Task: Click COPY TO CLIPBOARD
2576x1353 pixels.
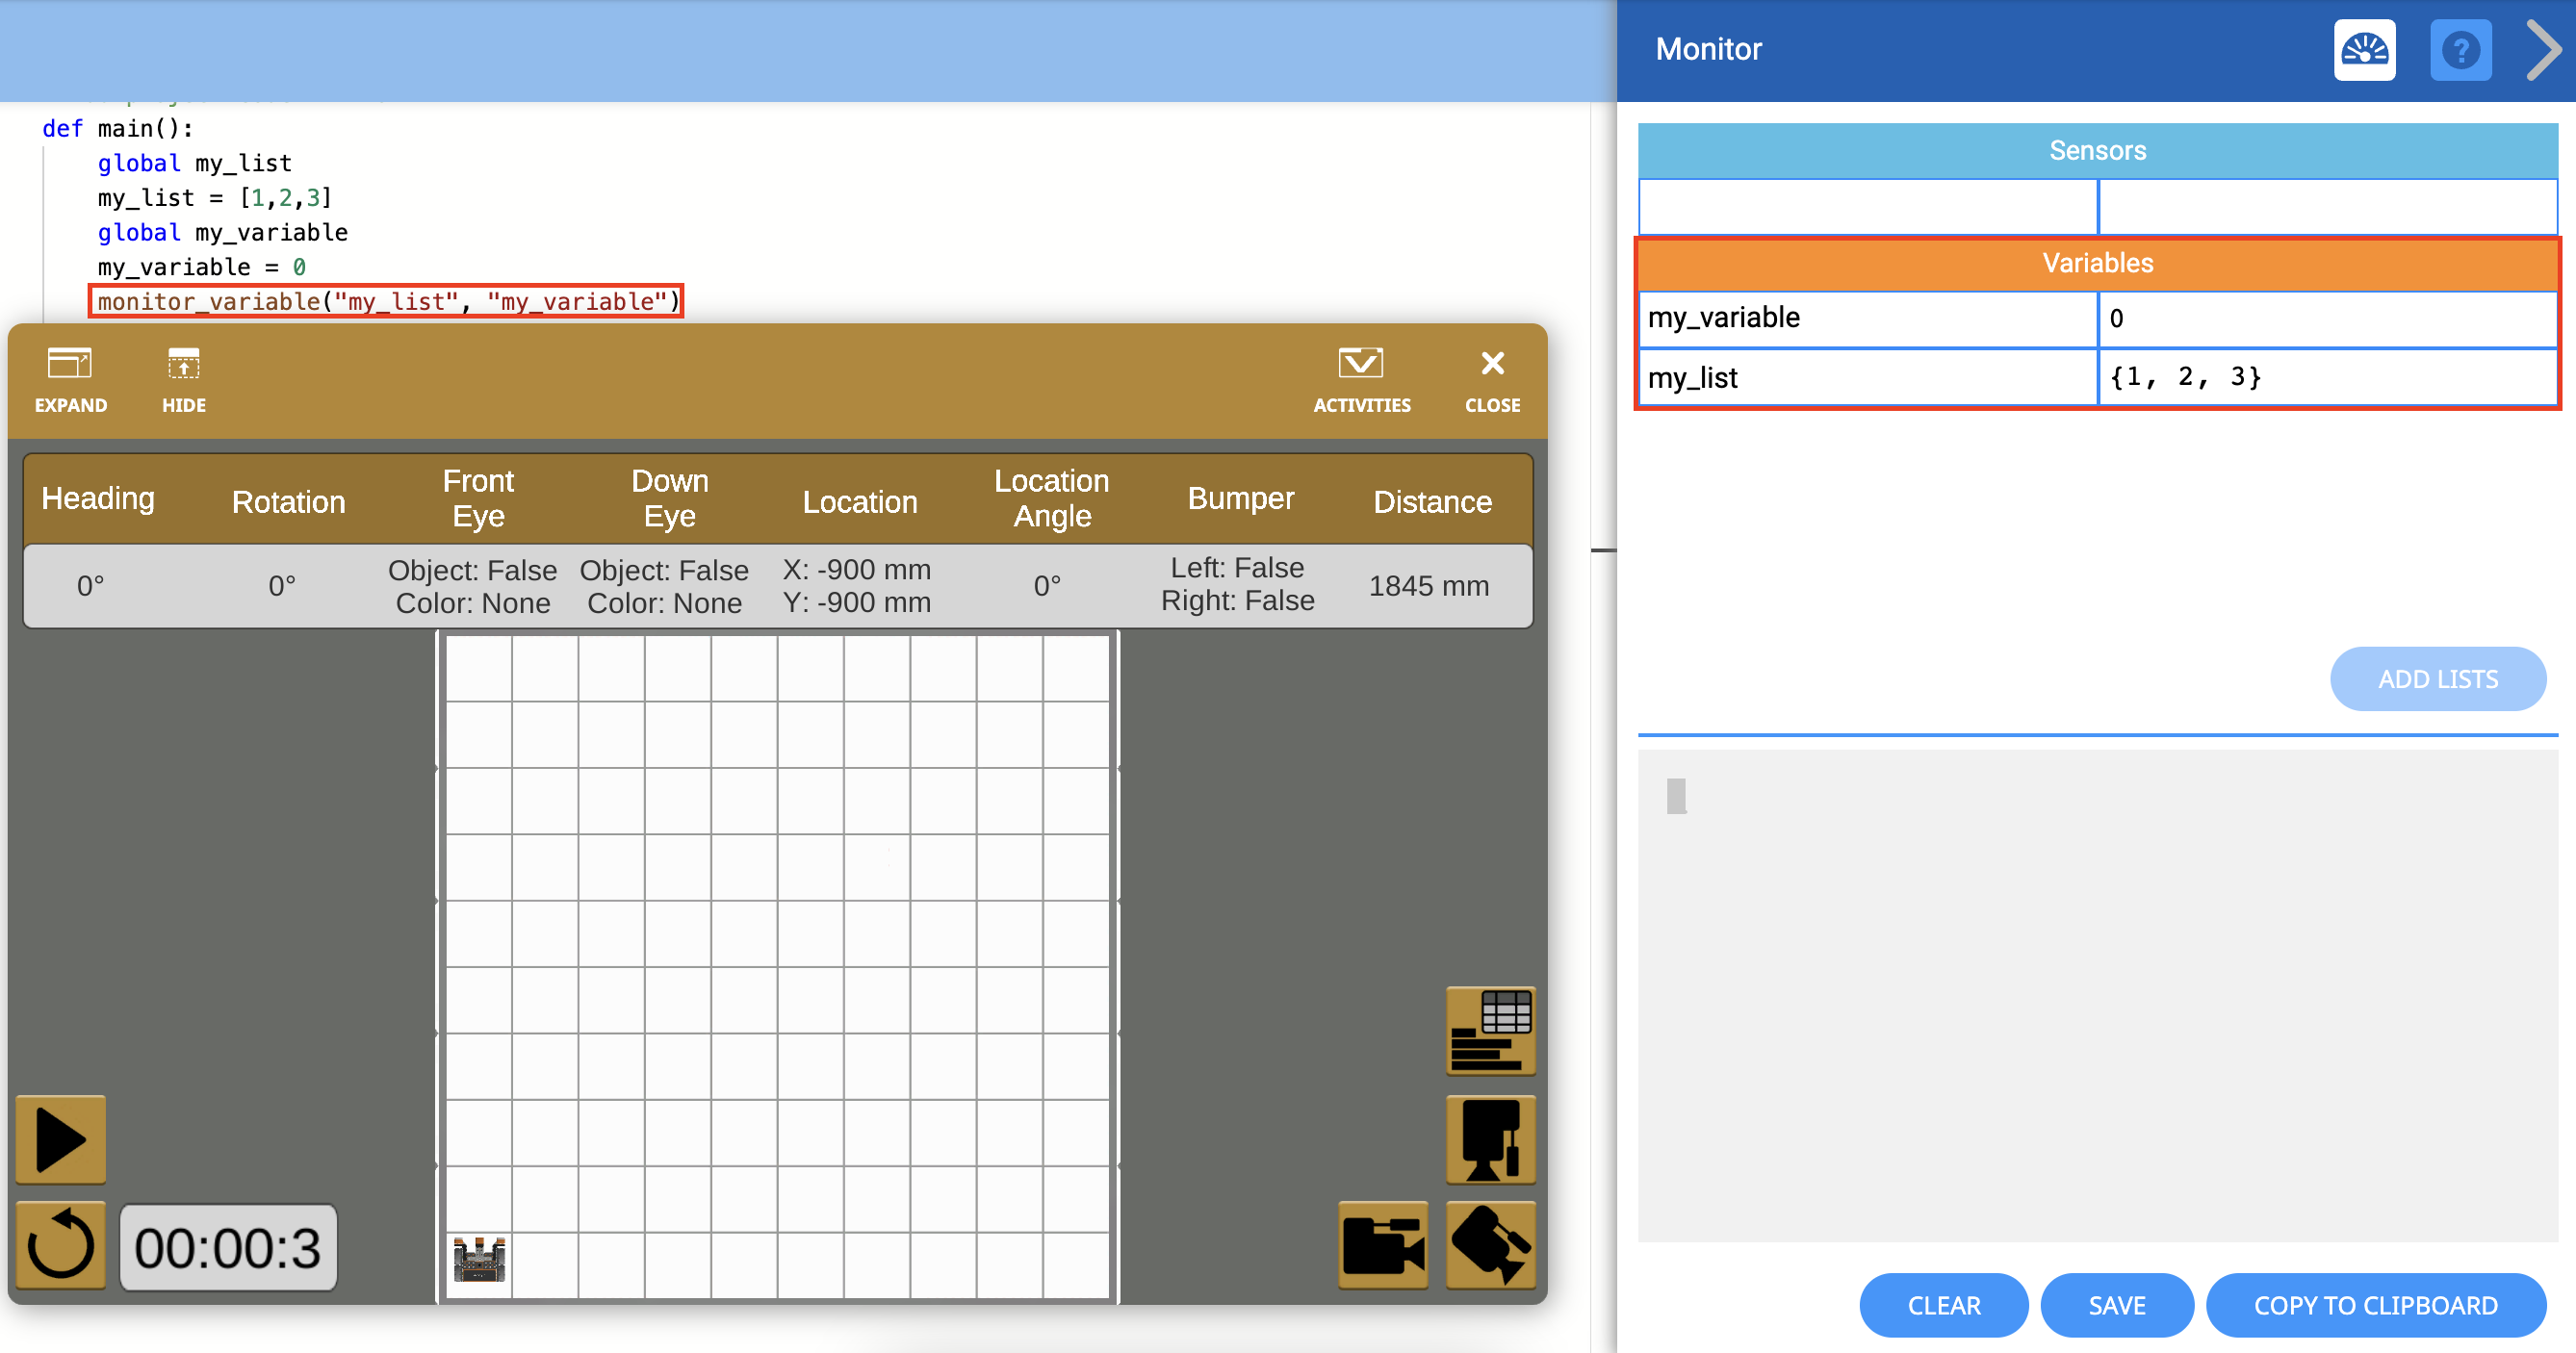Action: tap(2376, 1305)
